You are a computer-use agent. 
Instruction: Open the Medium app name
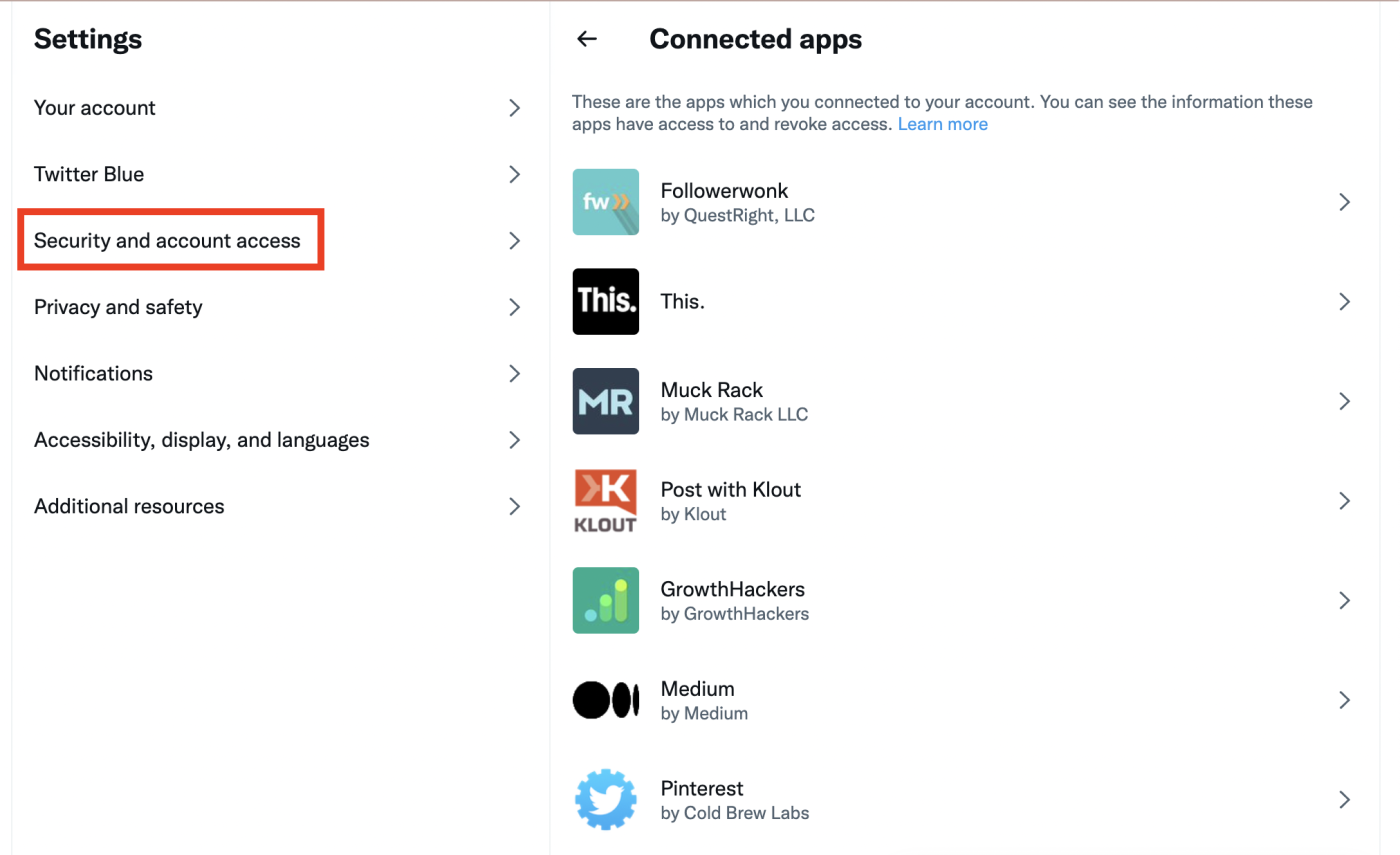(x=698, y=688)
